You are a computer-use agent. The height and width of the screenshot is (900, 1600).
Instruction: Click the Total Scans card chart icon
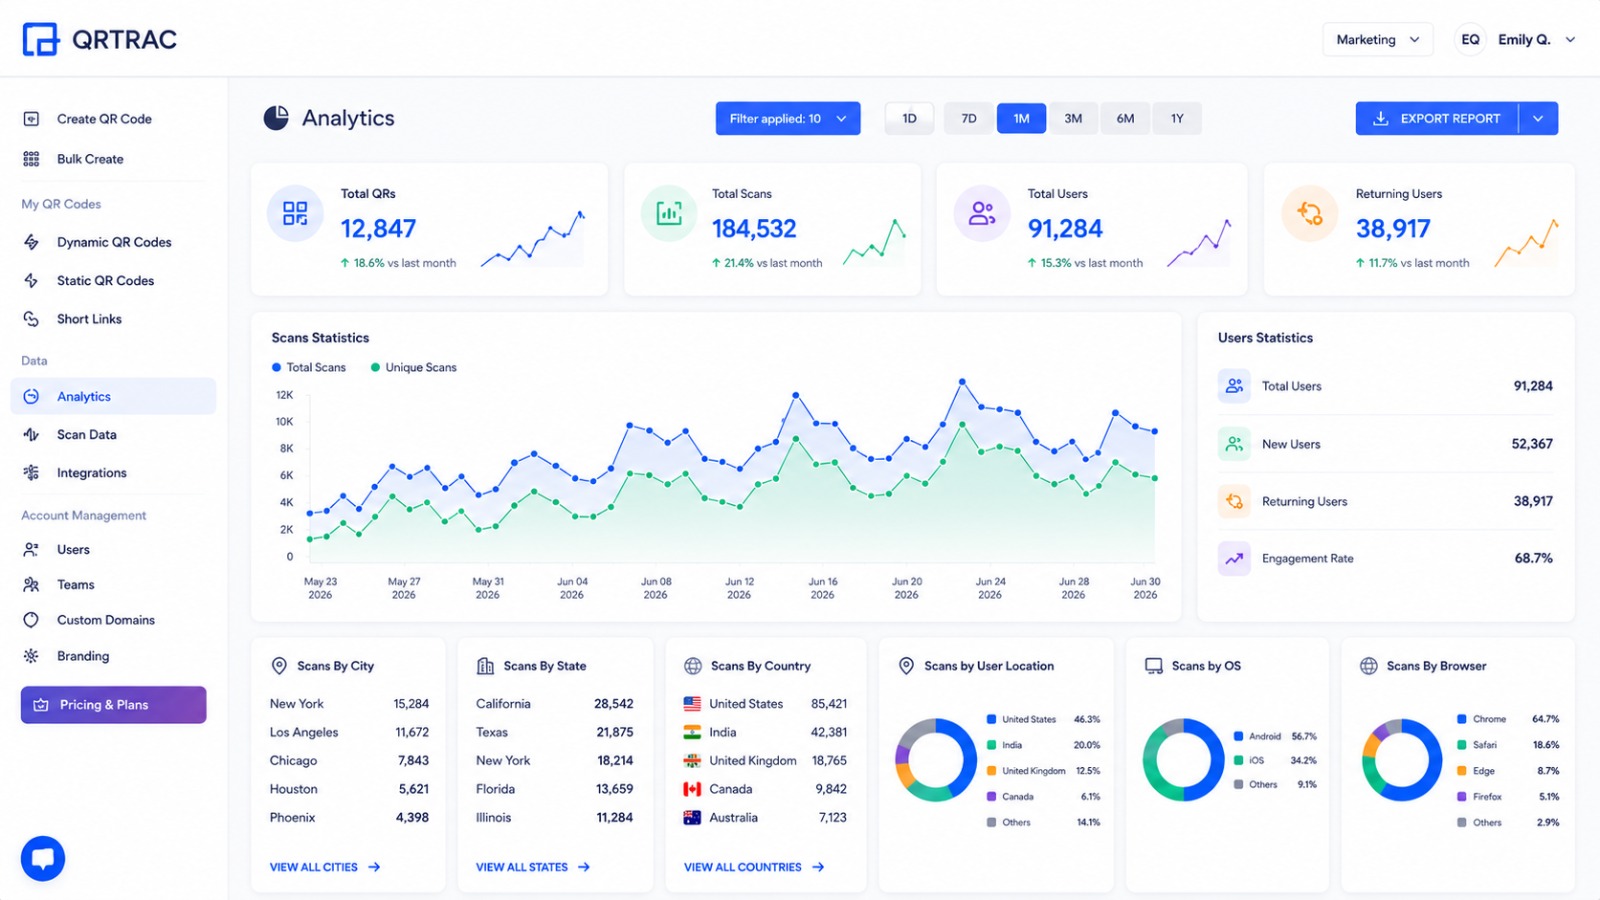pyautogui.click(x=669, y=213)
